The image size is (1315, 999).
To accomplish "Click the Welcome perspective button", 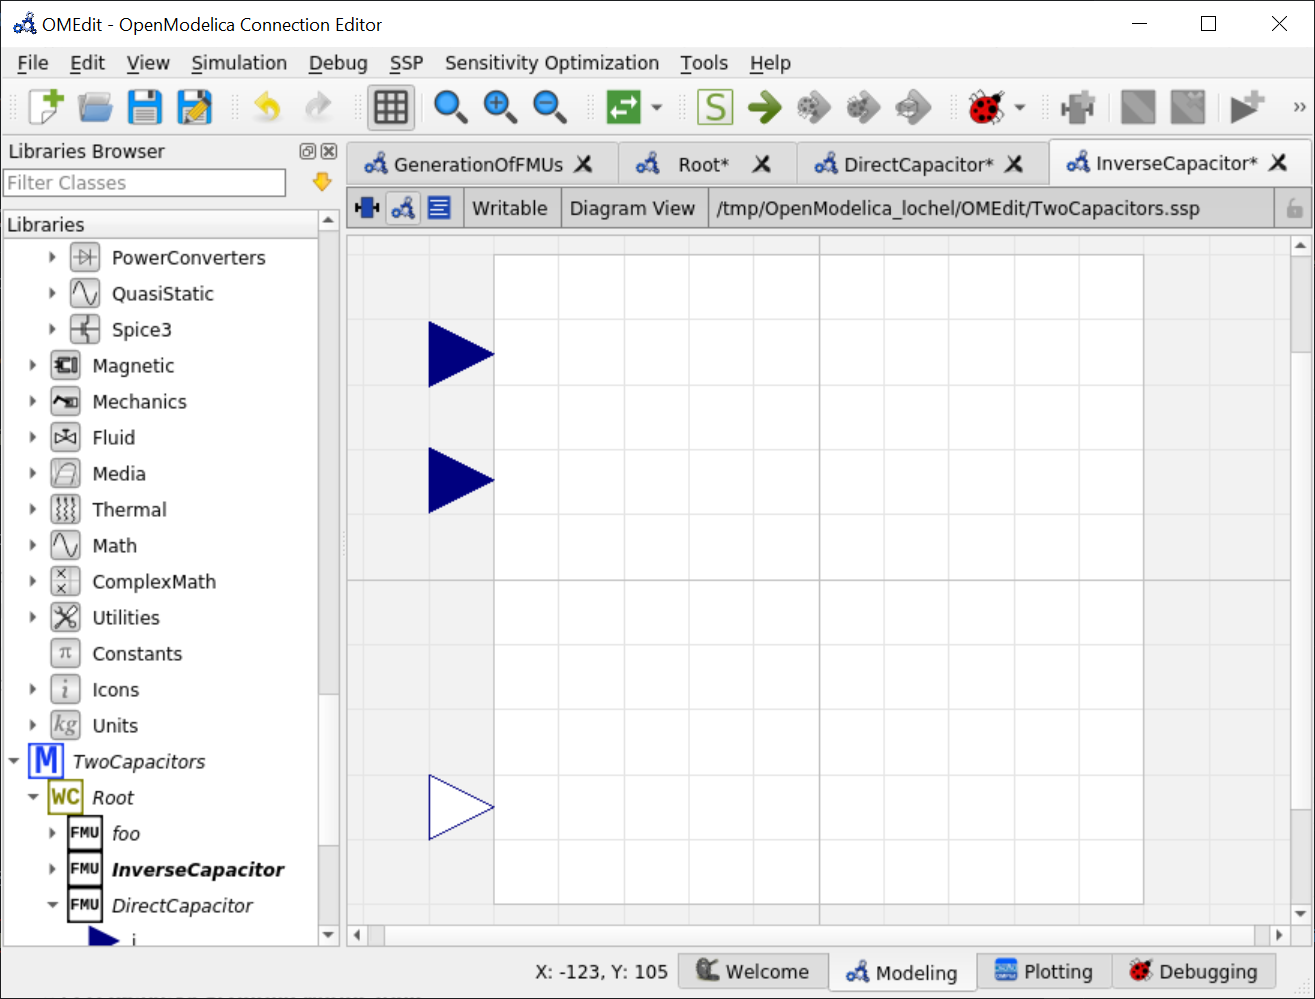I will pyautogui.click(x=753, y=971).
